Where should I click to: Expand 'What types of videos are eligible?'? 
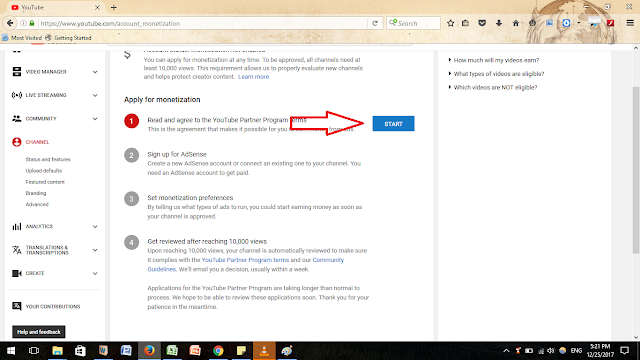(x=496, y=74)
